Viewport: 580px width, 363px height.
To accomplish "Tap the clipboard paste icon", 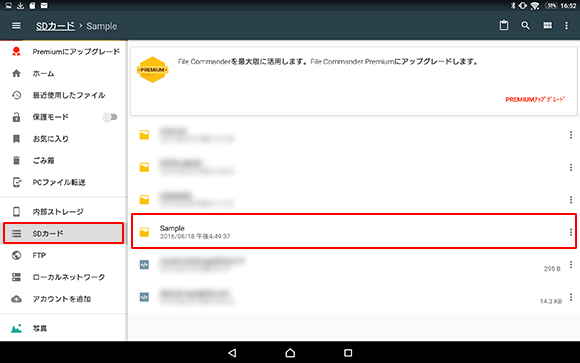I will point(503,25).
